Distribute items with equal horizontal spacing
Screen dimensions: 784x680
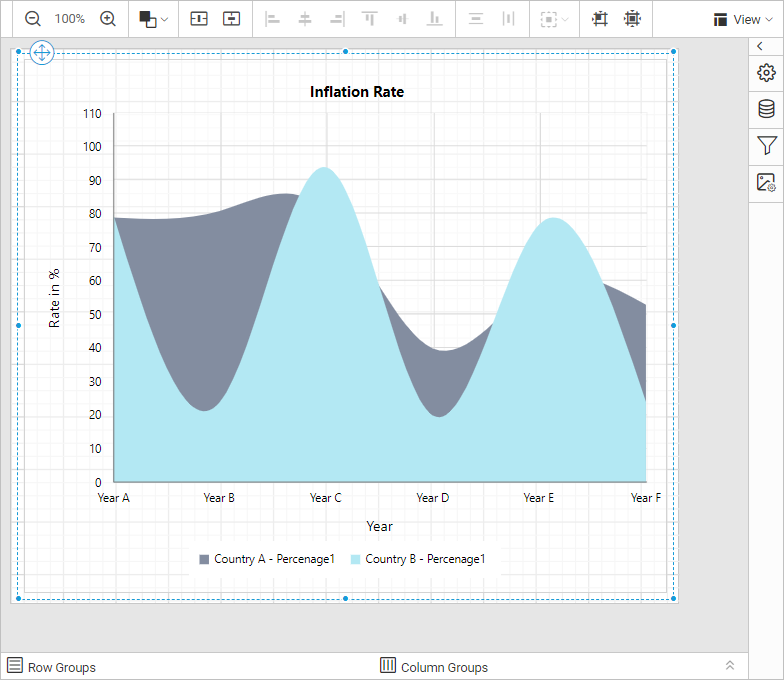click(x=508, y=19)
